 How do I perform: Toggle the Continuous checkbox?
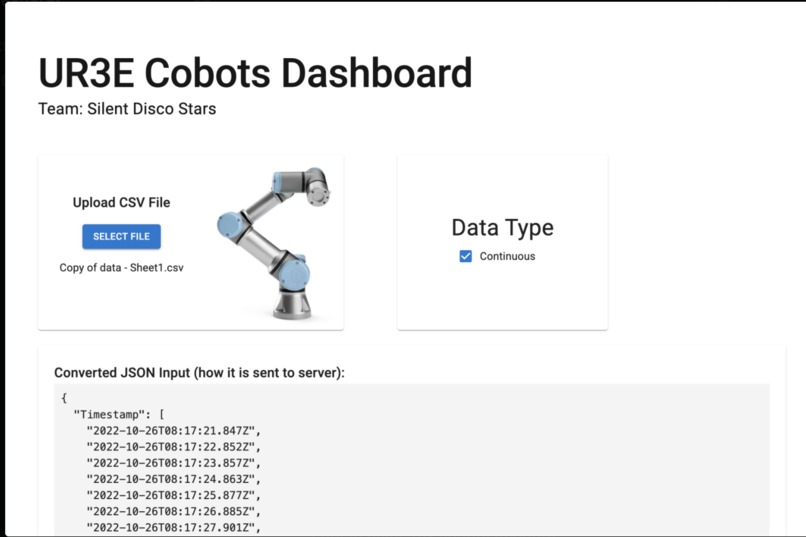(x=466, y=256)
